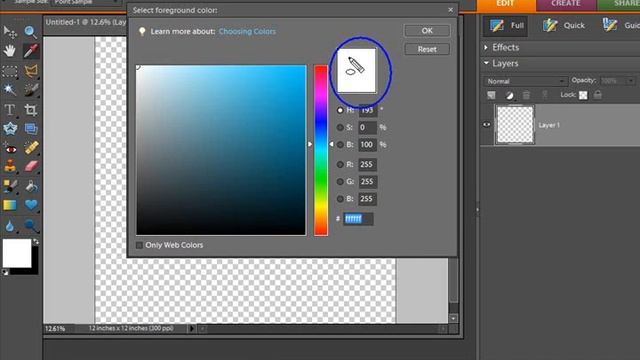
Task: Enable the Only Web Colors checkbox
Action: pos(139,245)
